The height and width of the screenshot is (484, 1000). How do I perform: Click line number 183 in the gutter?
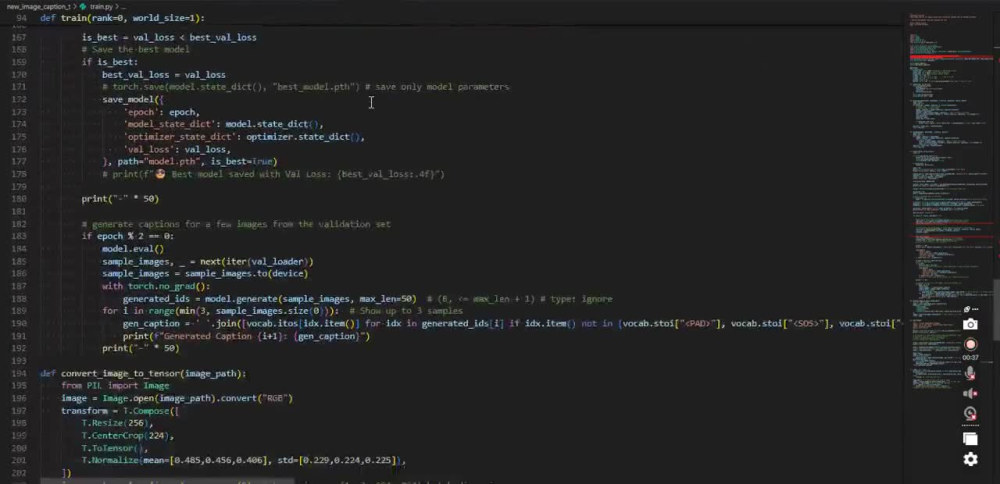tap(19, 236)
